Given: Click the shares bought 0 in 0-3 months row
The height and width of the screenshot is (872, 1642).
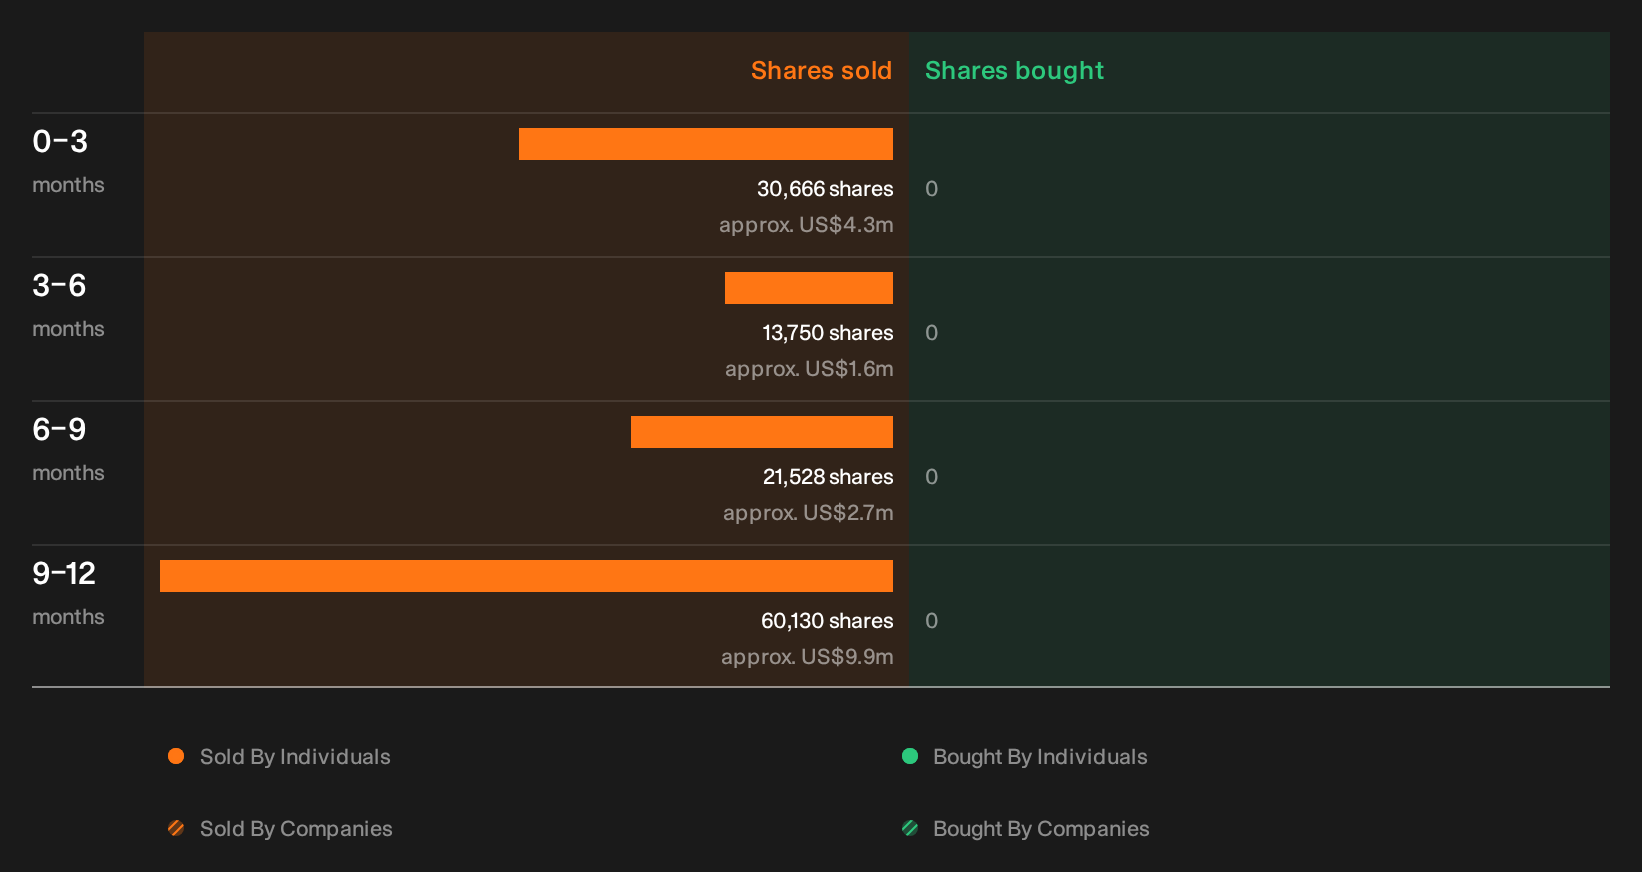Looking at the screenshot, I should click(931, 189).
